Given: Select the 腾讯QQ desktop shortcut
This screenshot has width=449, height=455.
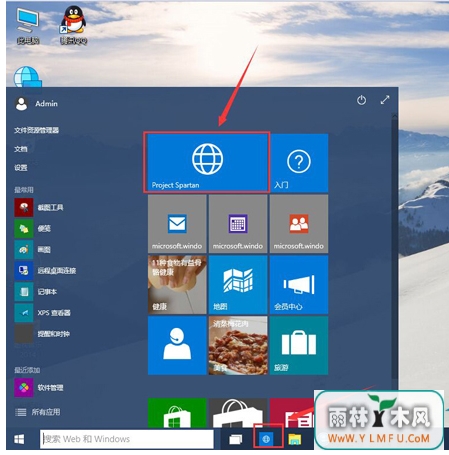Looking at the screenshot, I should point(74,25).
